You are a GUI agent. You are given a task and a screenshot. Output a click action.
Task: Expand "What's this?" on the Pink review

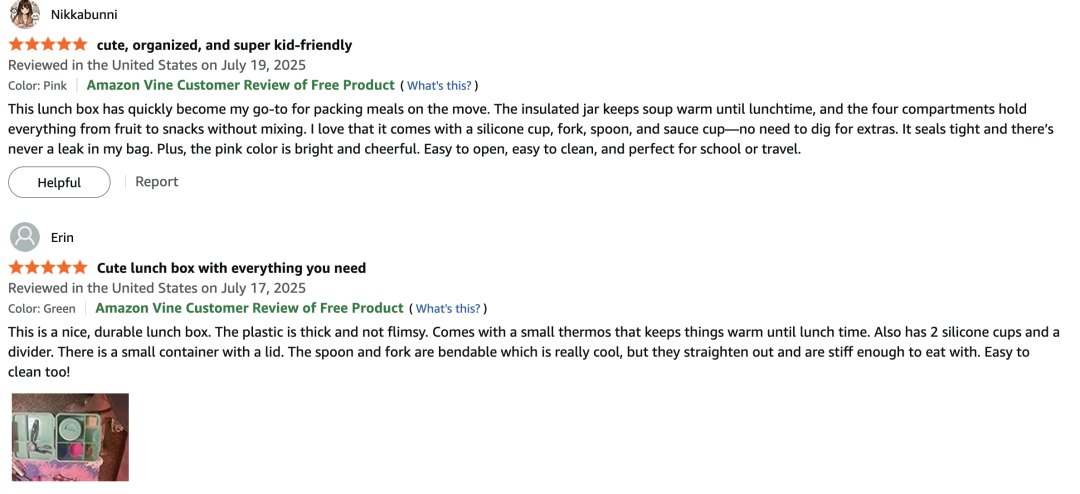coord(439,86)
